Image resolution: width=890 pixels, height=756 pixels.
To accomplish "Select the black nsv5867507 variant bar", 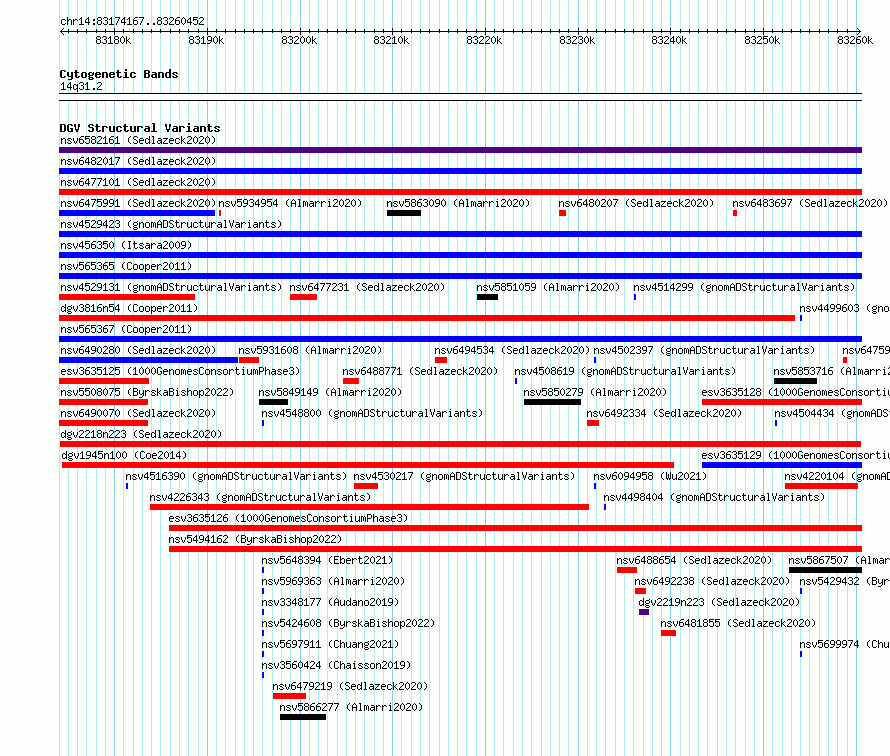I will [825, 570].
